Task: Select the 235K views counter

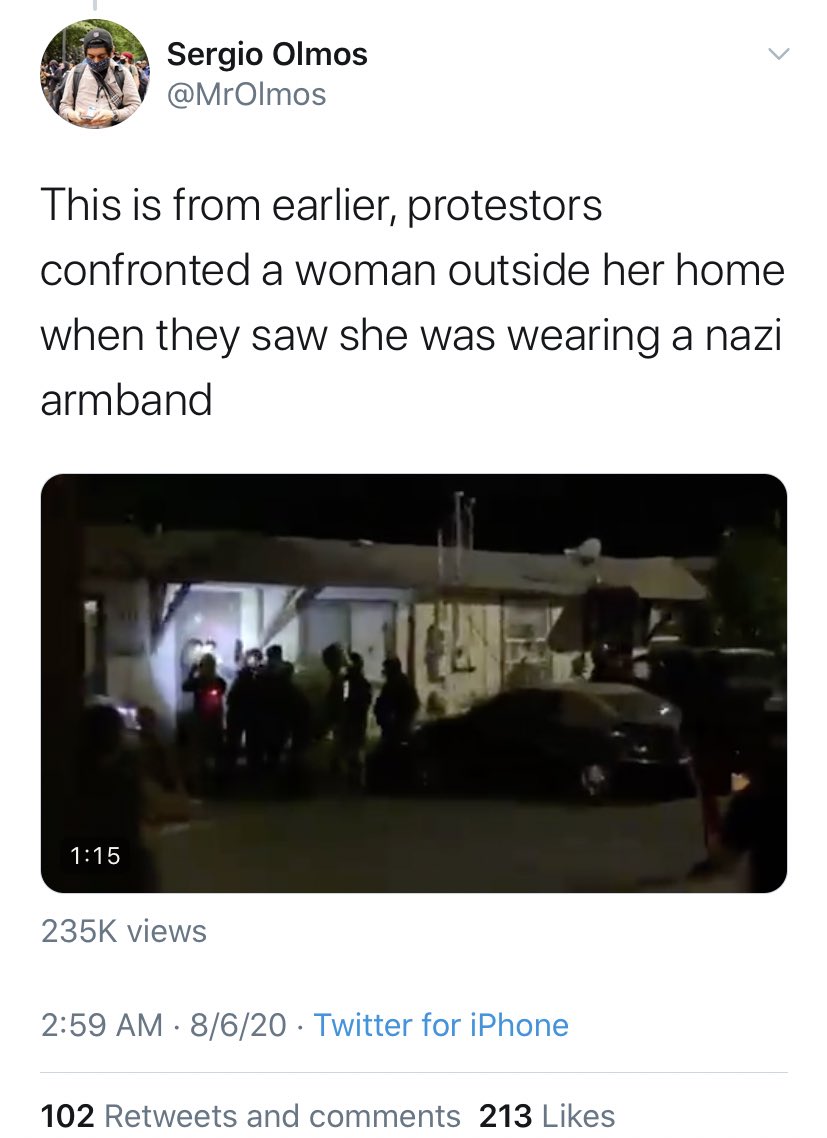Action: pyautogui.click(x=123, y=931)
